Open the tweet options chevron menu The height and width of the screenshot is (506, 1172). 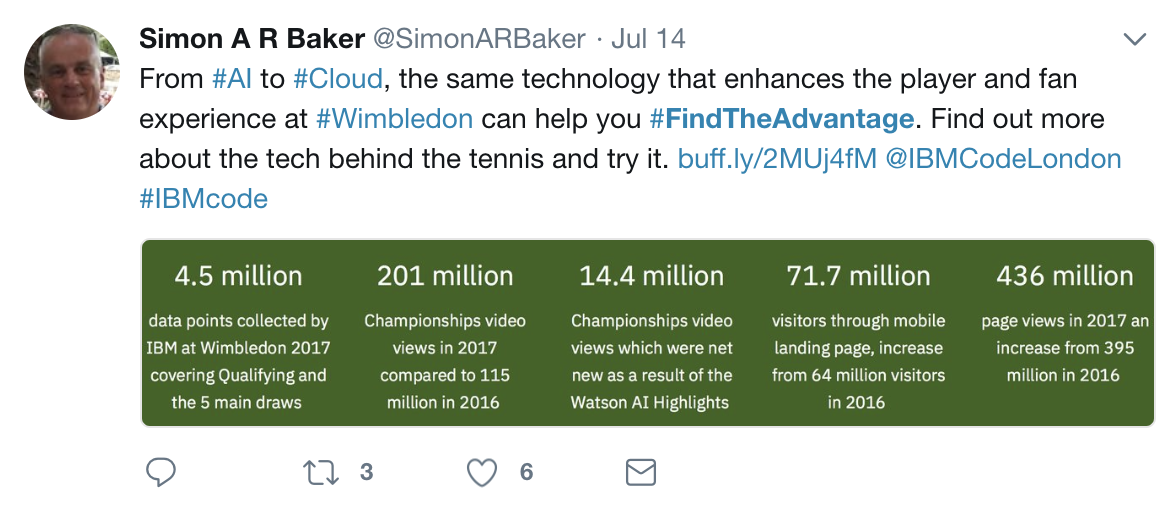tap(1135, 39)
